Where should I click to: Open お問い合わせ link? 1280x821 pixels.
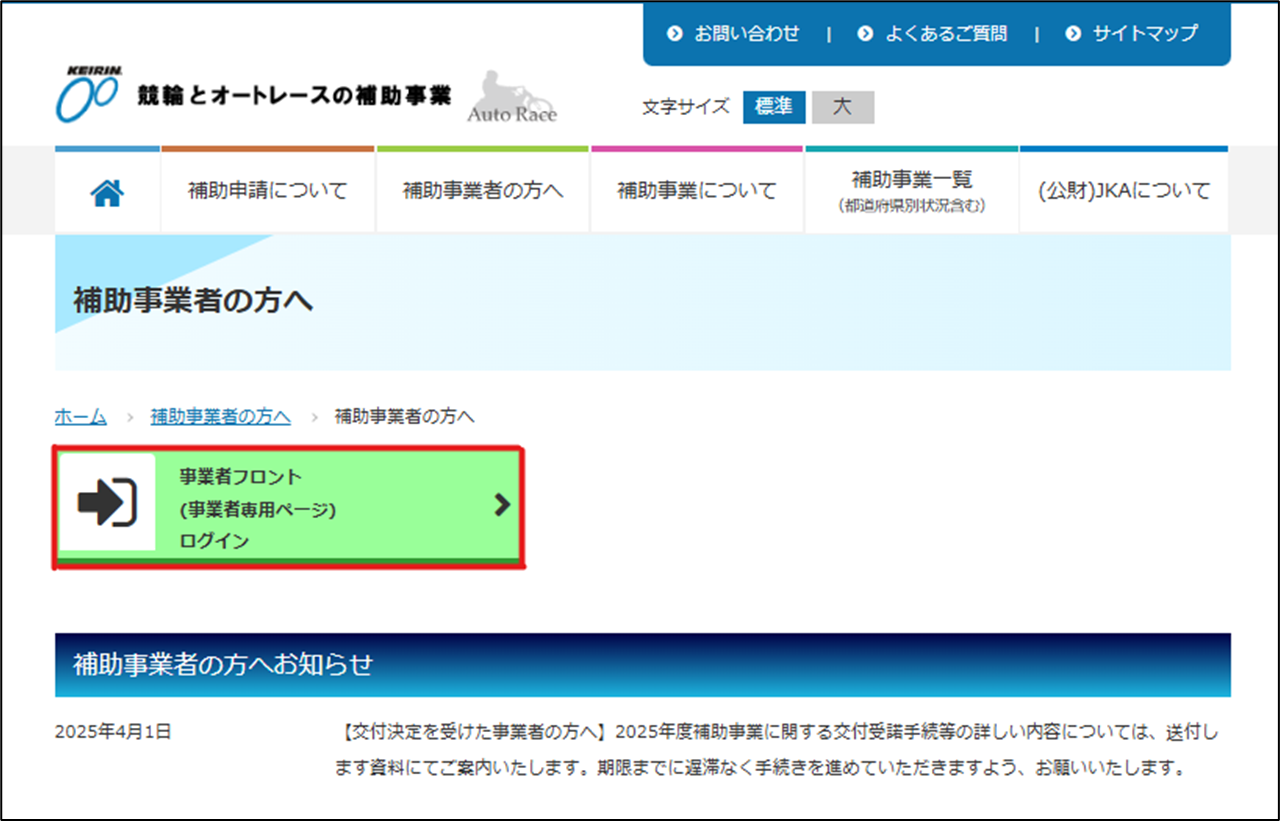tap(747, 34)
